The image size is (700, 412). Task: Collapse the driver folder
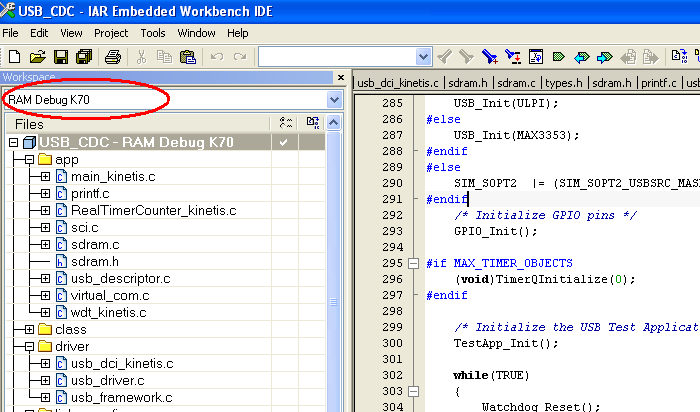(29, 346)
